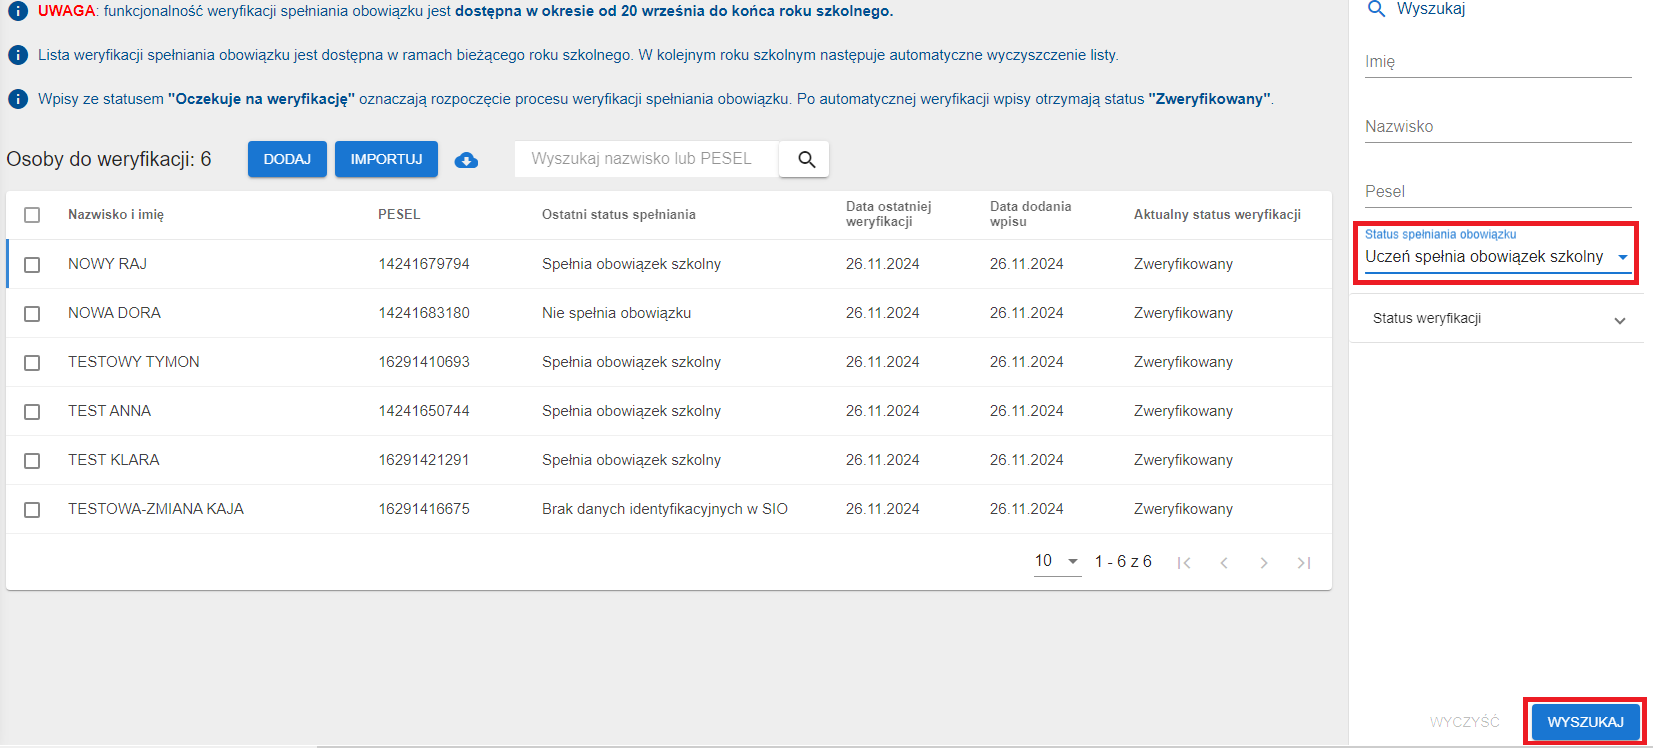Image resolution: width=1653 pixels, height=748 pixels.
Task: Click the magnifier search button beside PESEL field
Action: tap(805, 159)
